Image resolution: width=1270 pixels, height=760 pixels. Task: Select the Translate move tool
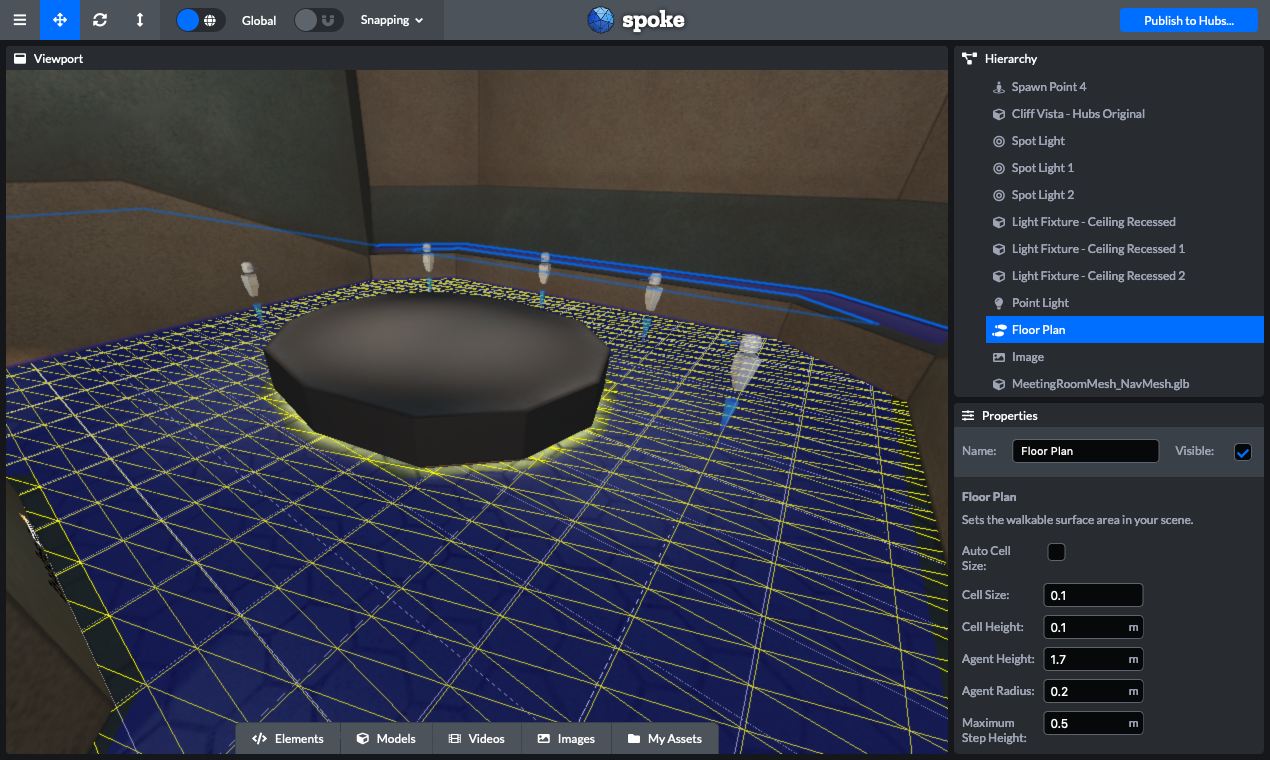click(60, 20)
